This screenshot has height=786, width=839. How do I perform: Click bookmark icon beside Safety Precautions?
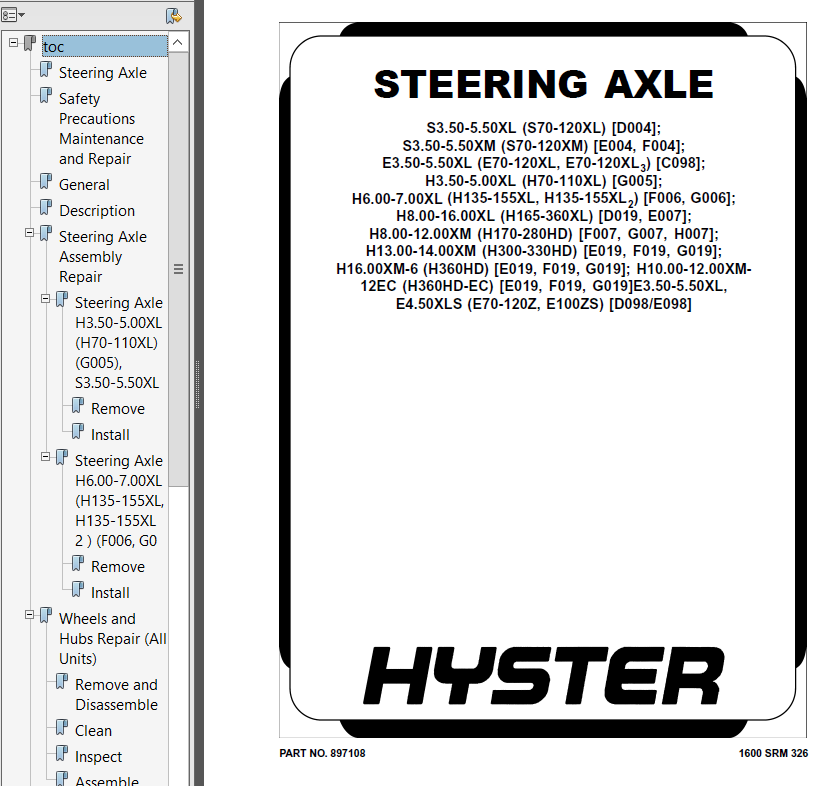(46, 96)
